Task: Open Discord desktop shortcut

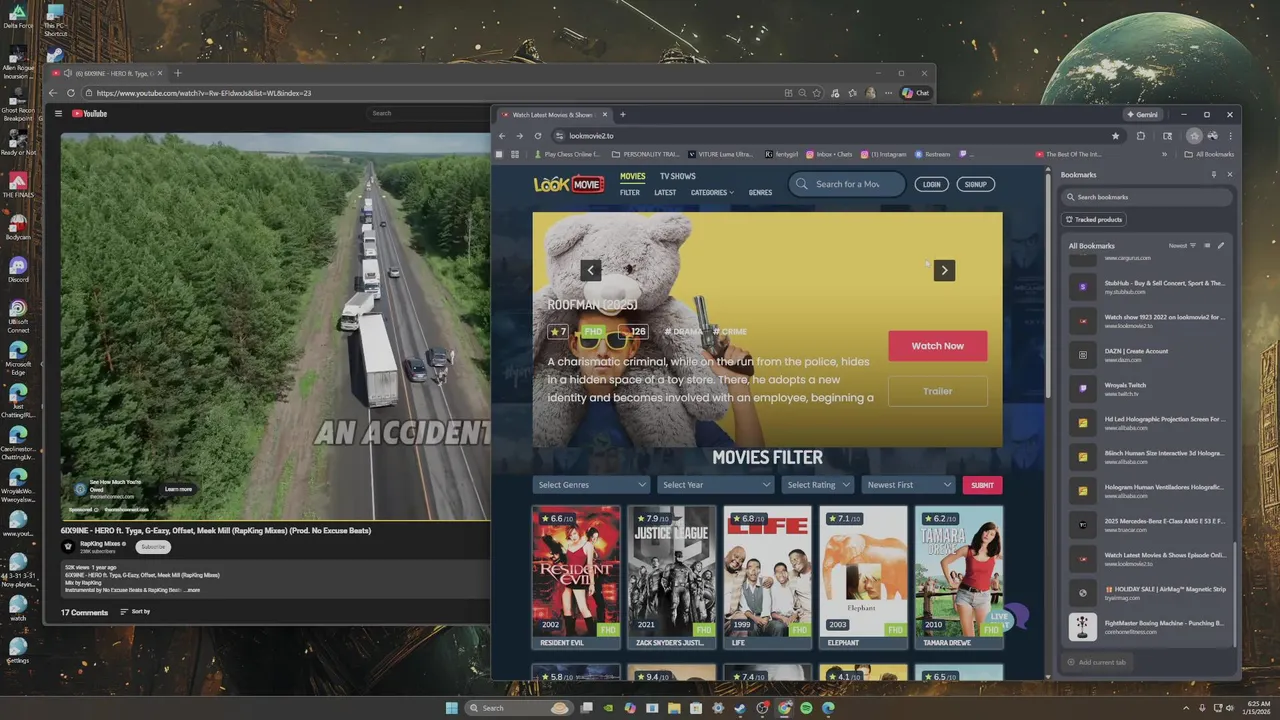Action: [18, 269]
